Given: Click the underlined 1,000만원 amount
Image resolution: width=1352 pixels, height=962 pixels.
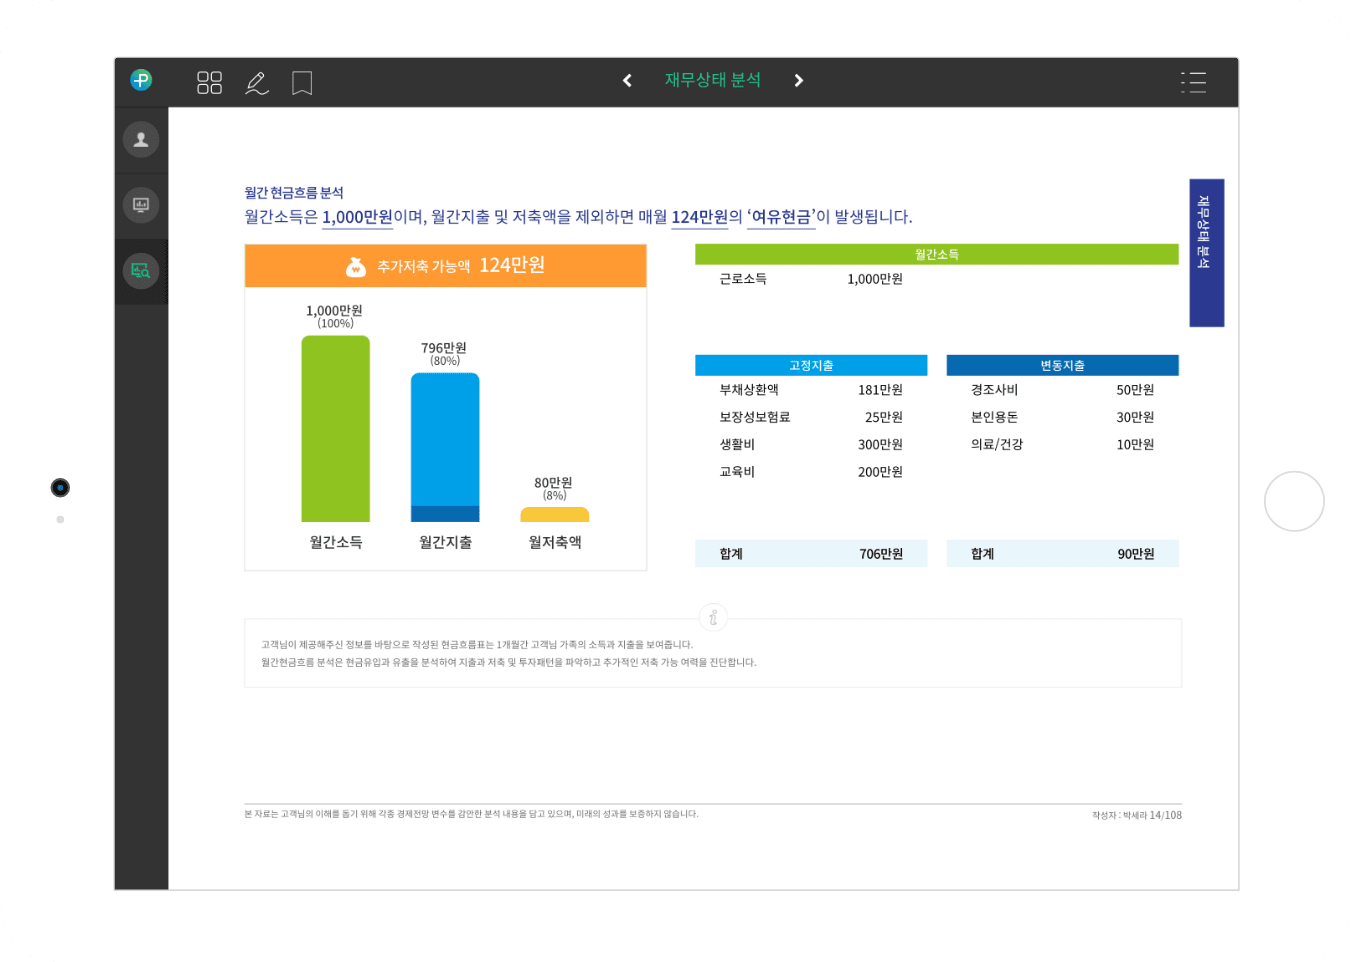Looking at the screenshot, I should click(357, 217).
